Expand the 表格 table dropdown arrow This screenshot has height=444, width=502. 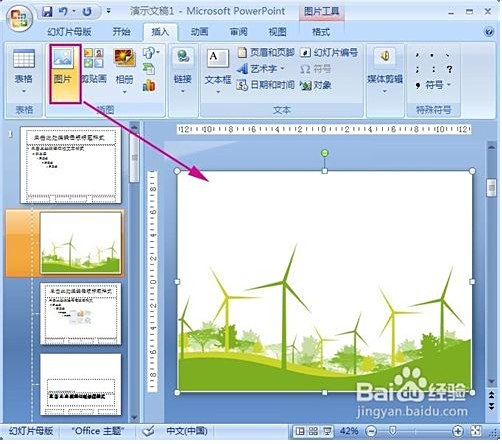click(23, 91)
